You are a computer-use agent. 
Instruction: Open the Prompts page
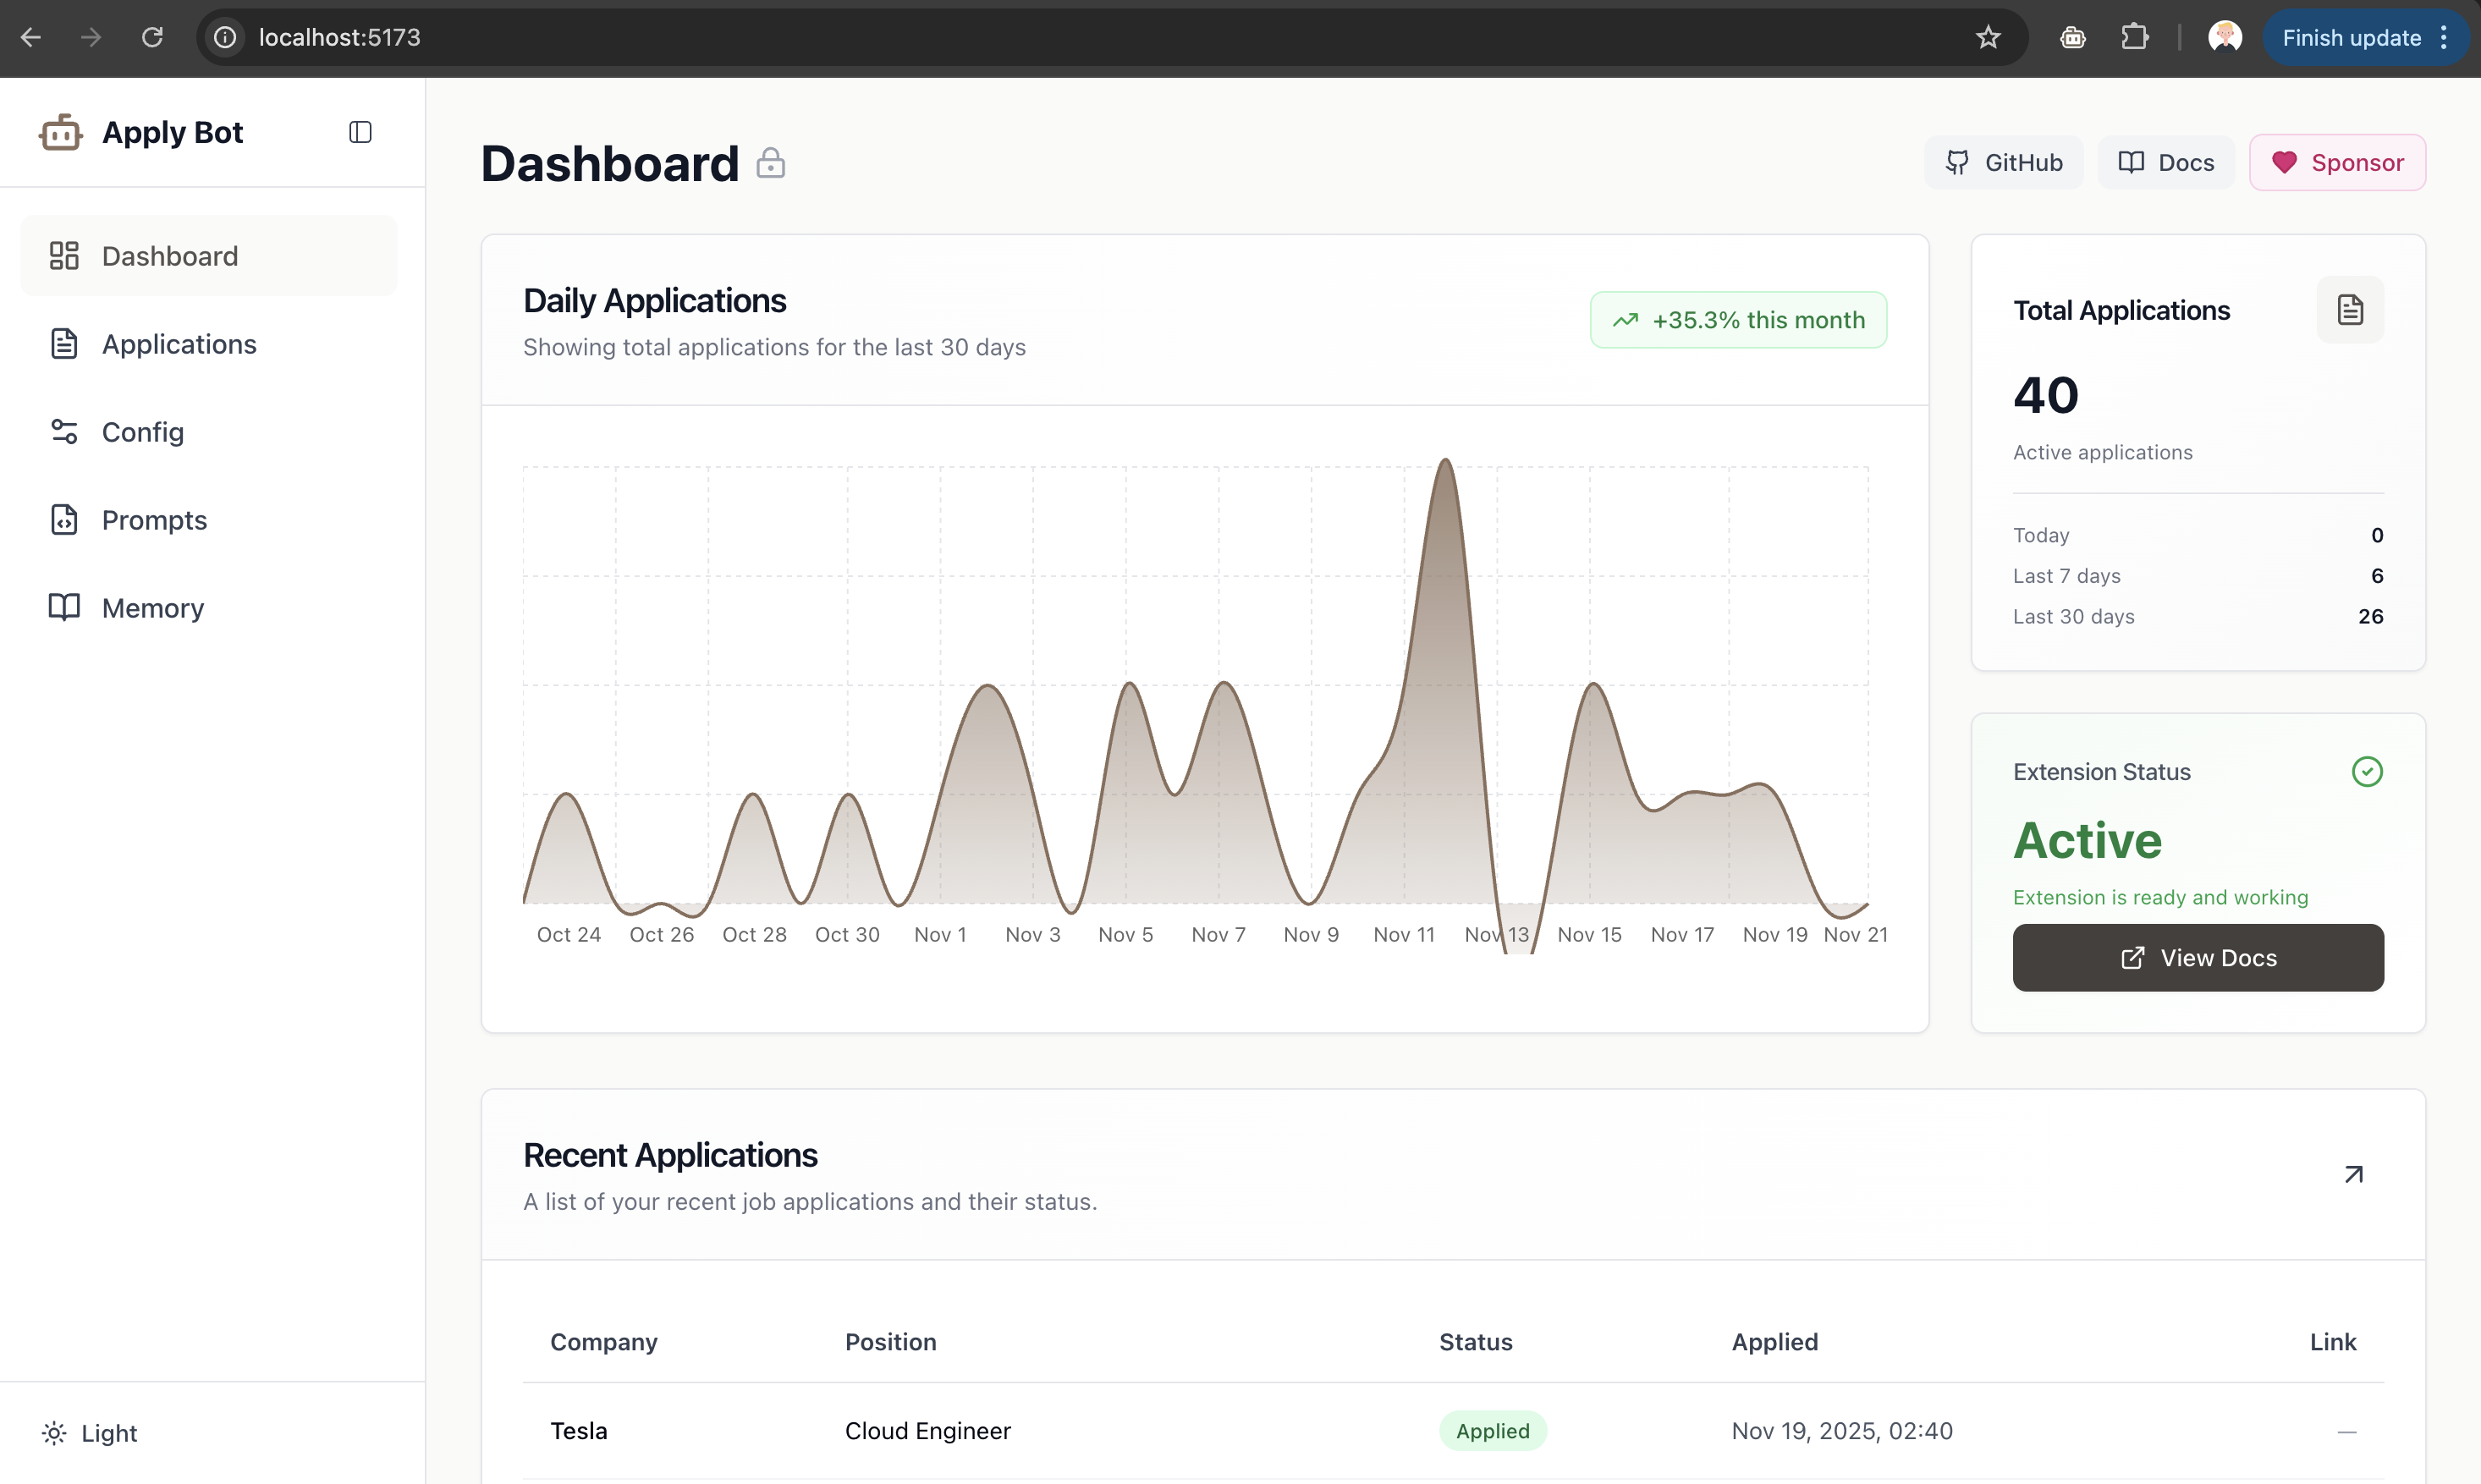click(x=153, y=520)
